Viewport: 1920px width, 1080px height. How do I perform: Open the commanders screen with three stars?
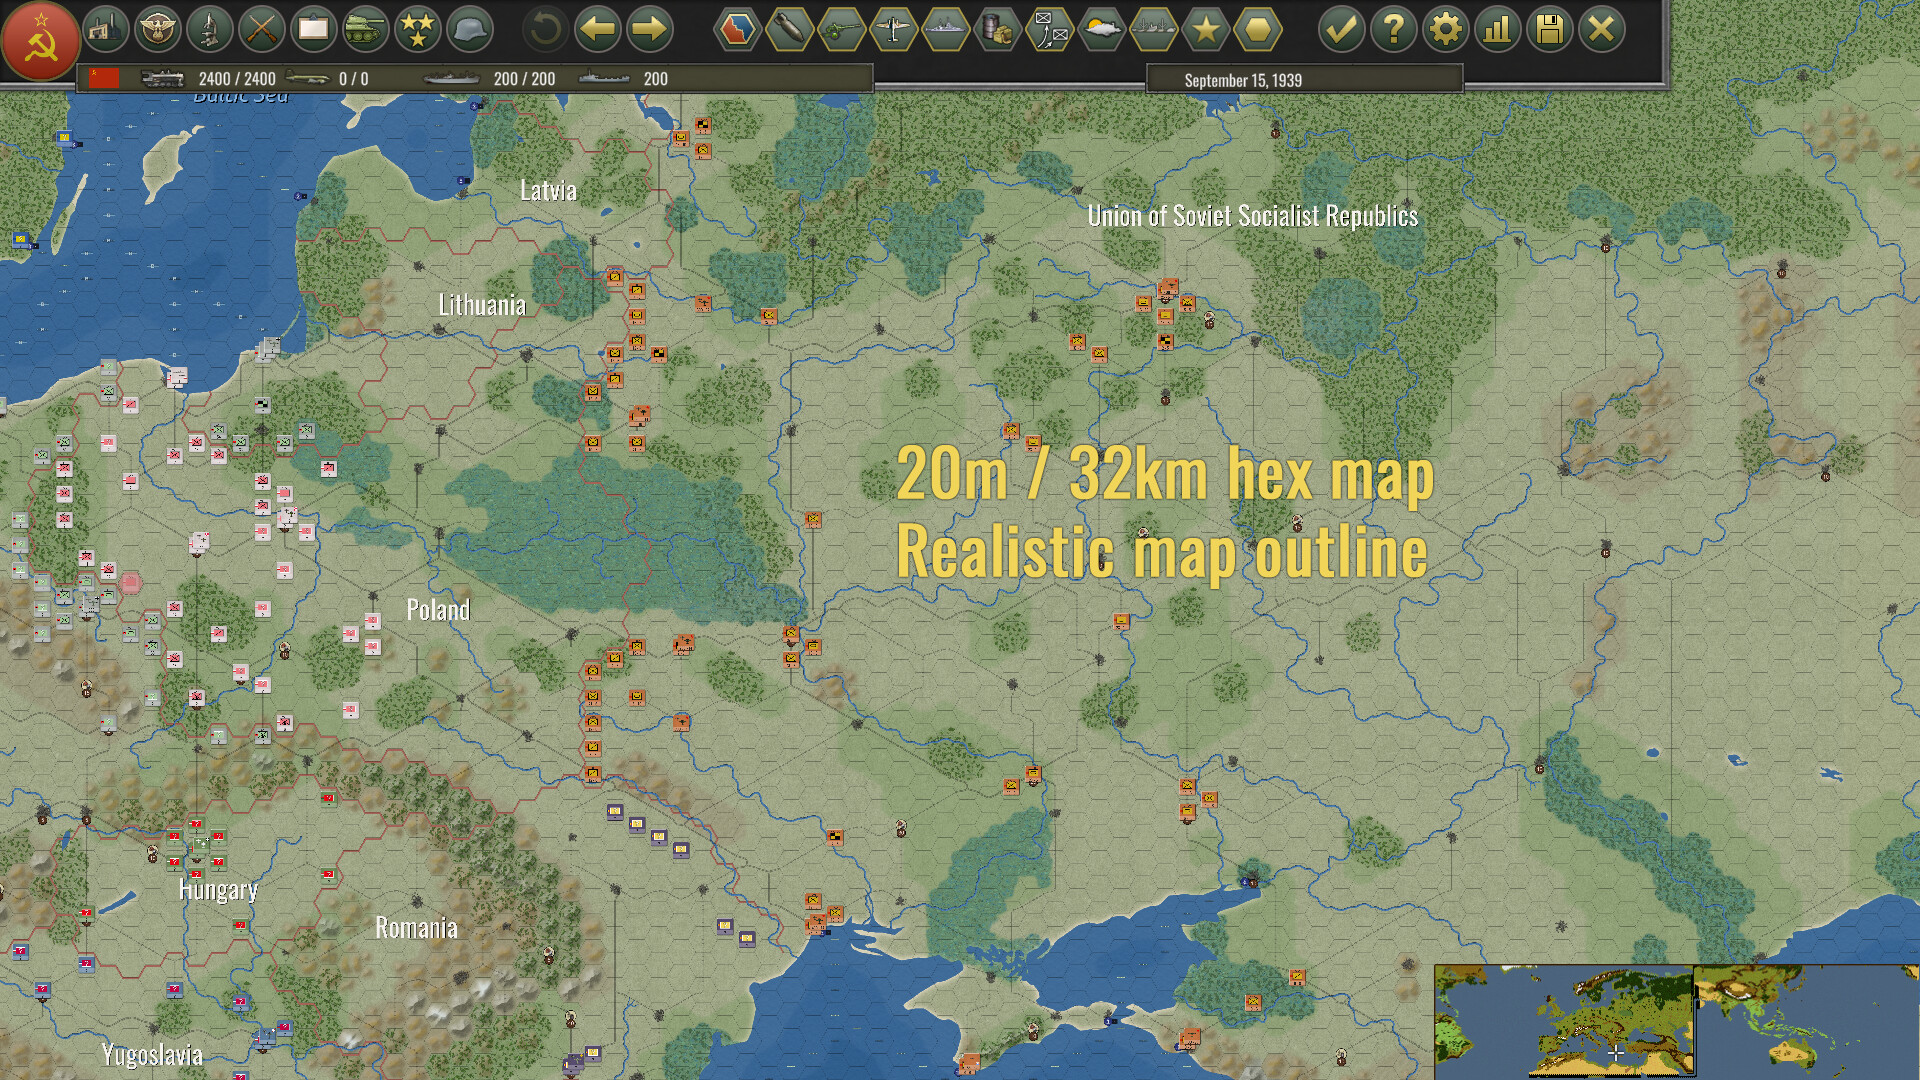coord(416,30)
